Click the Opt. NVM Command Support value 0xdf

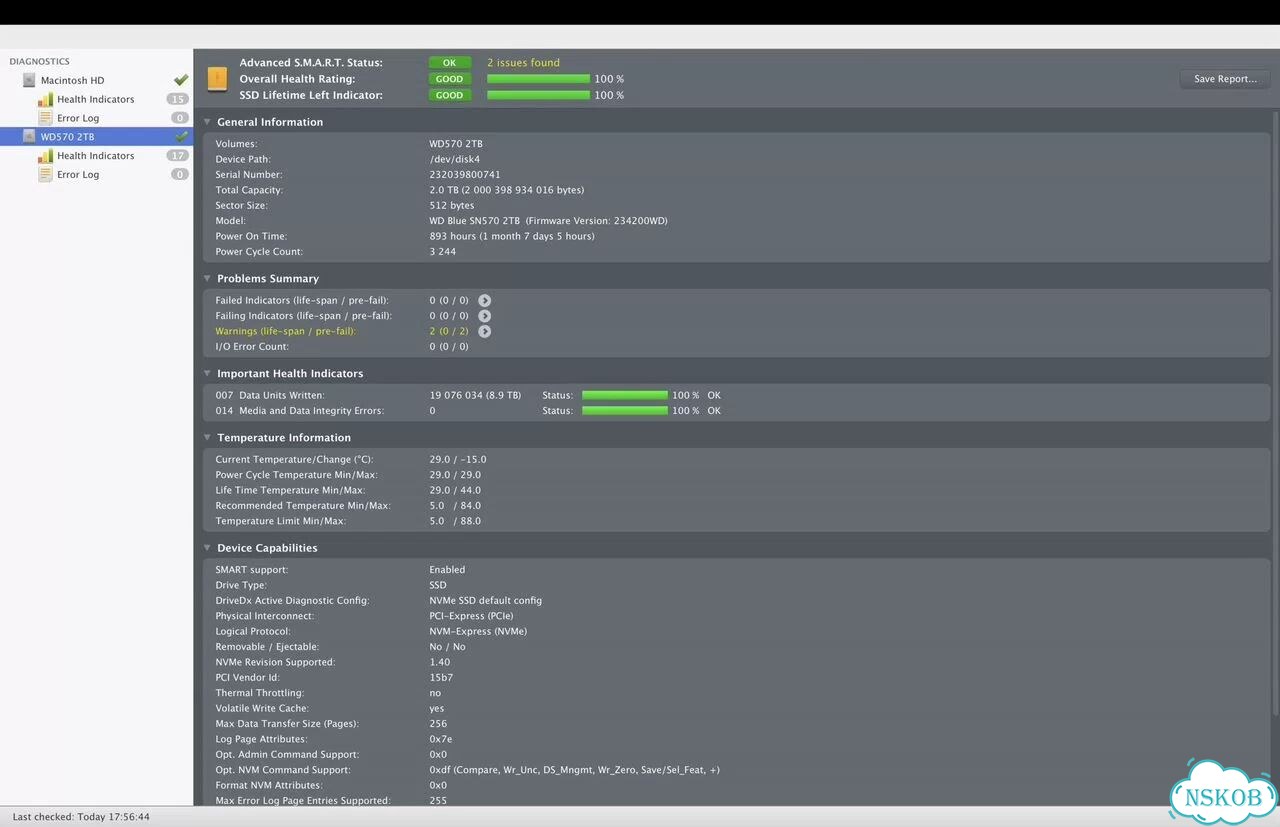click(x=574, y=770)
